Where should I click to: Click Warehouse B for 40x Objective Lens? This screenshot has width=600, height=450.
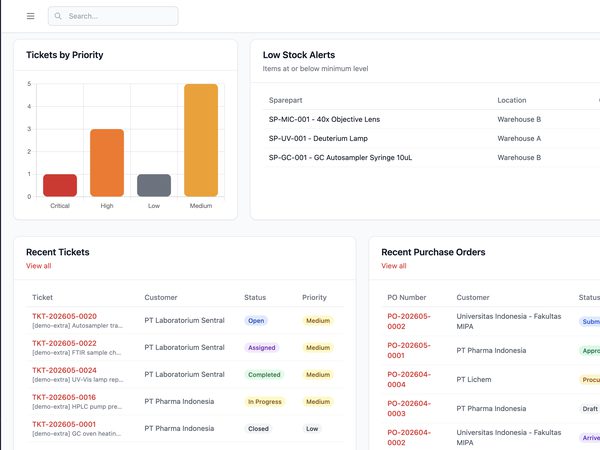519,119
